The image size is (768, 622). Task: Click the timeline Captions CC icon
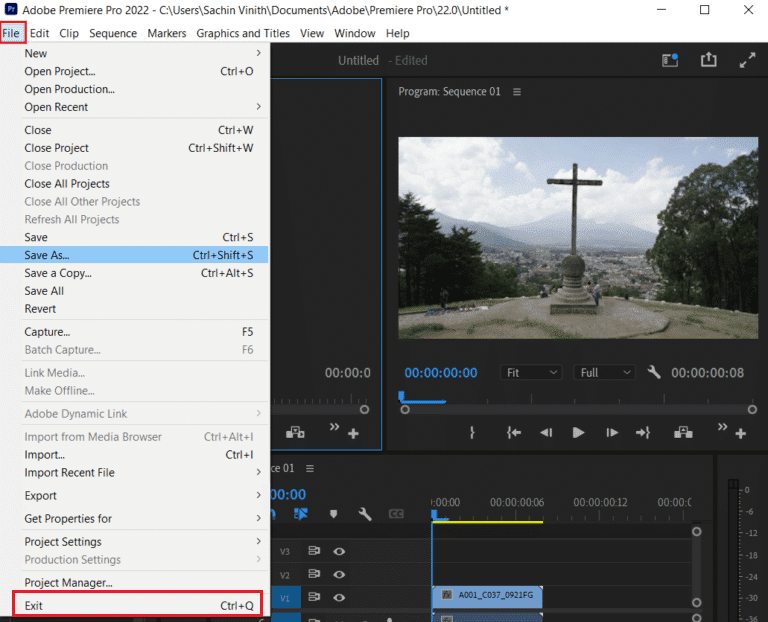396,514
